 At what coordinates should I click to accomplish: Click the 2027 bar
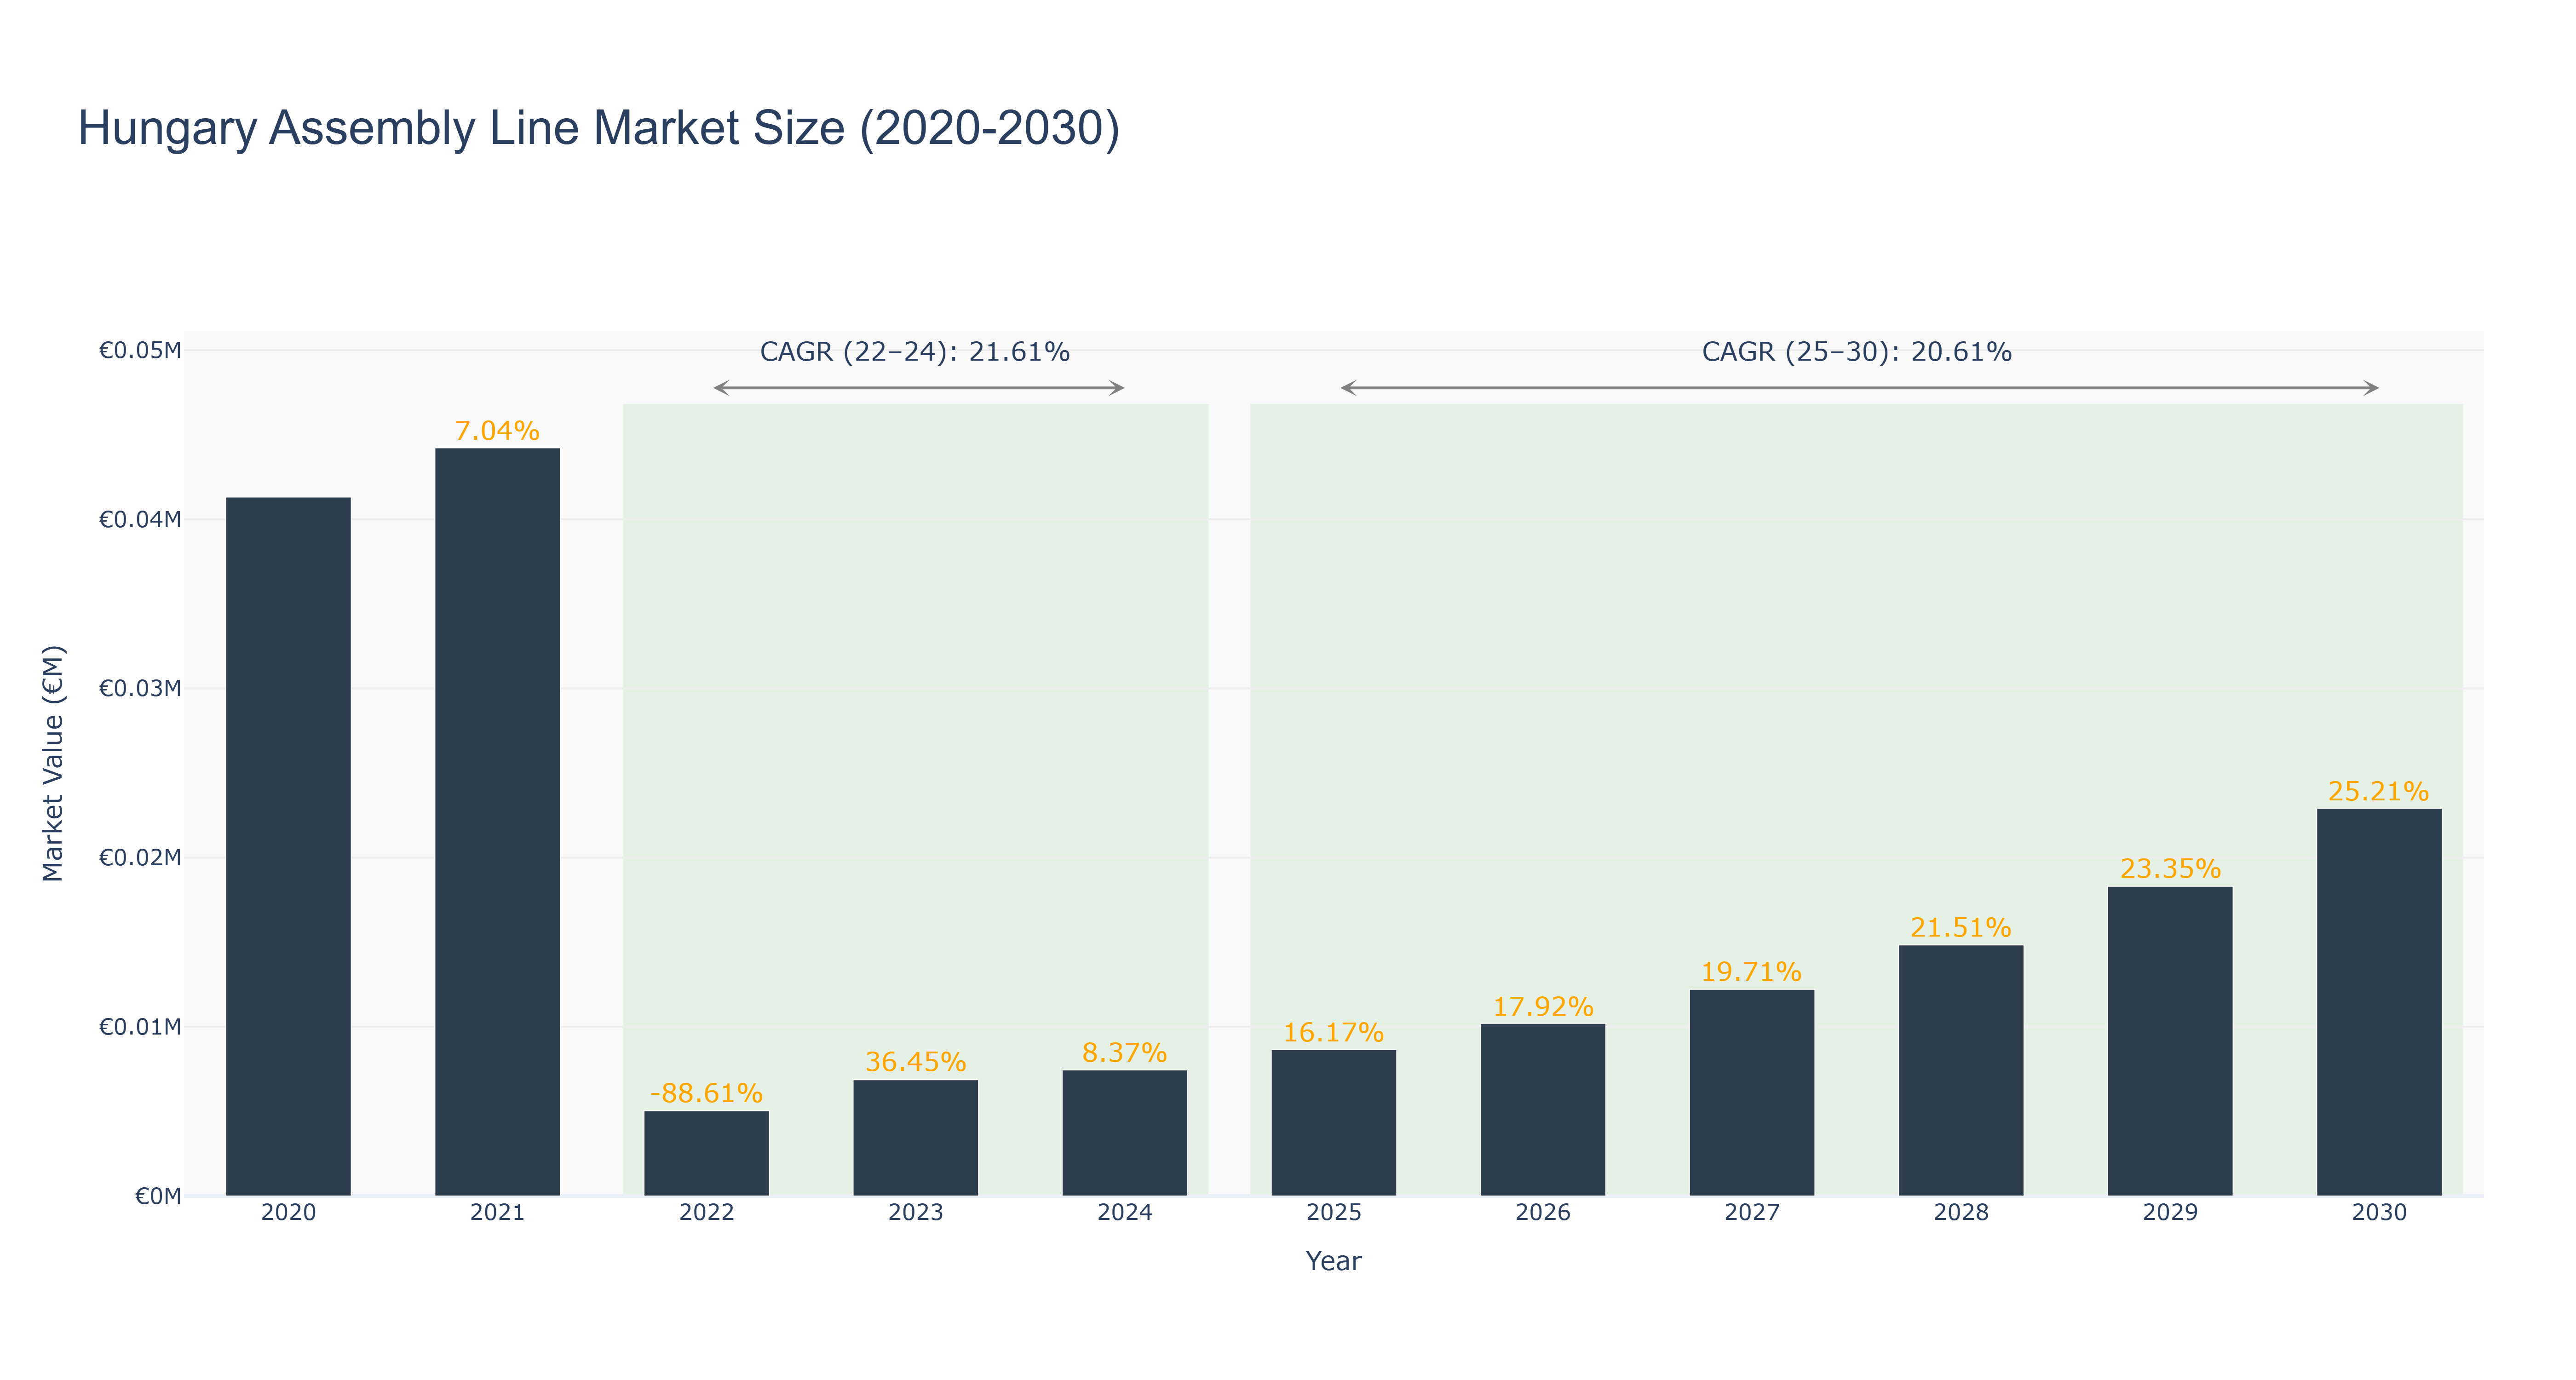tap(1751, 1093)
